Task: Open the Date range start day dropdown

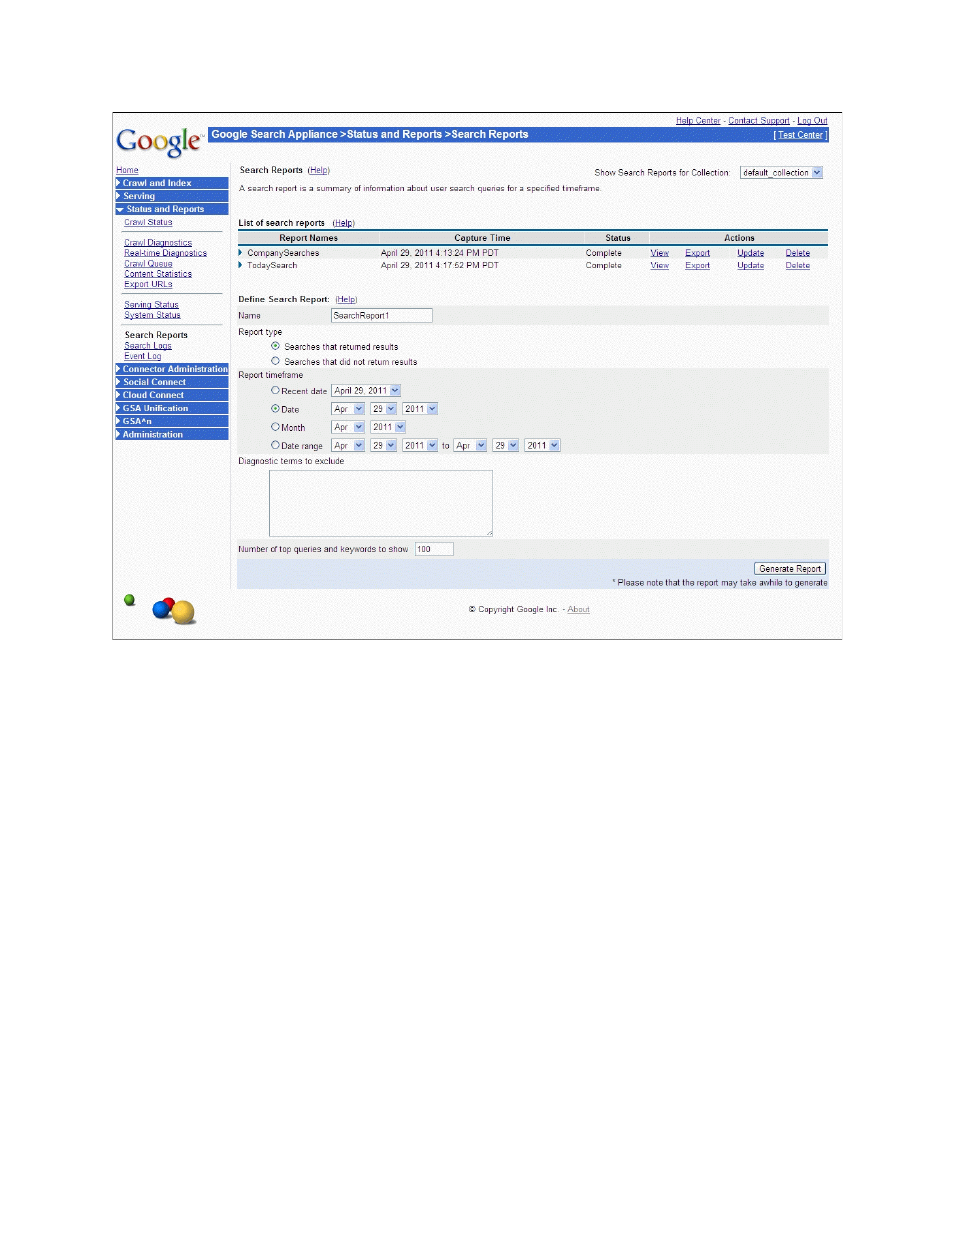Action: [383, 445]
